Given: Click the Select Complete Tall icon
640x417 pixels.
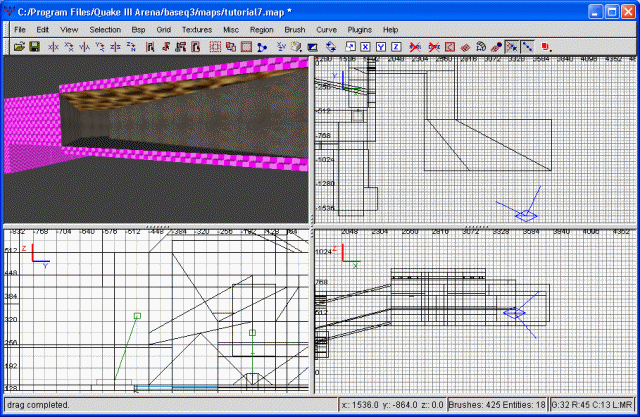Looking at the screenshot, I should click(150, 47).
